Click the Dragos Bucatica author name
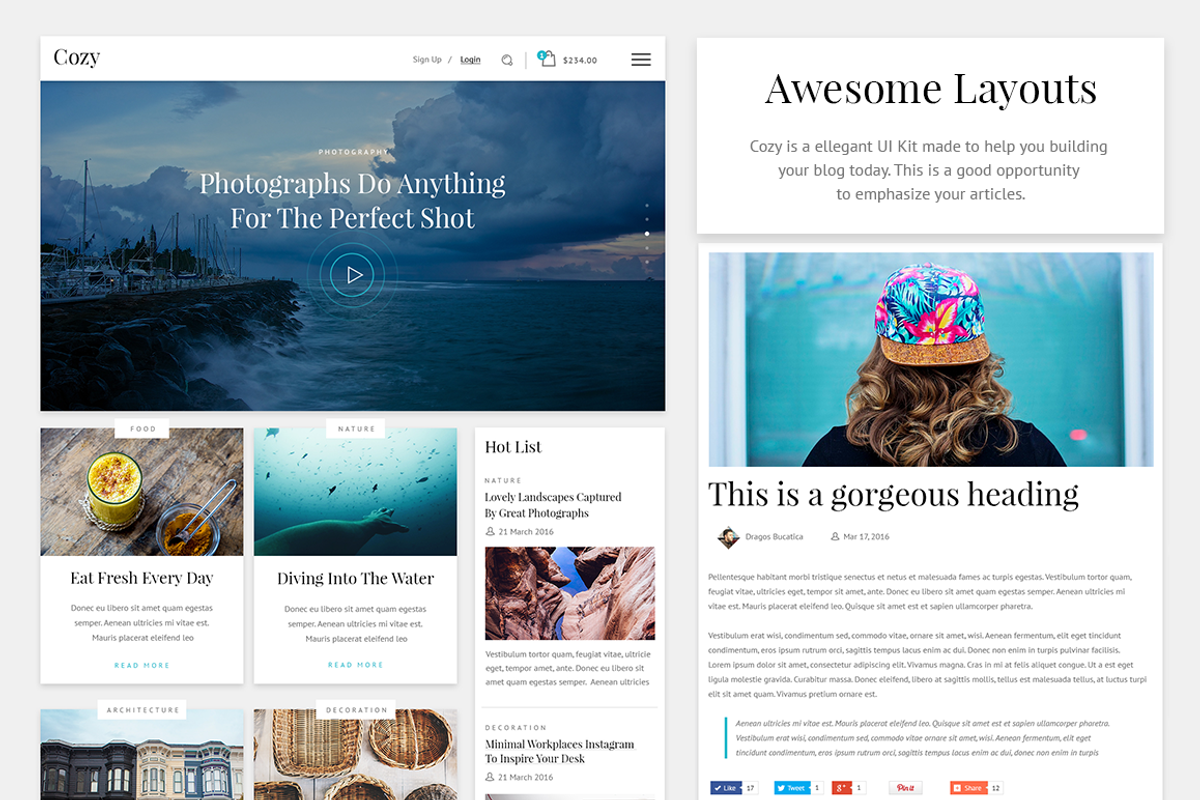 [x=774, y=537]
